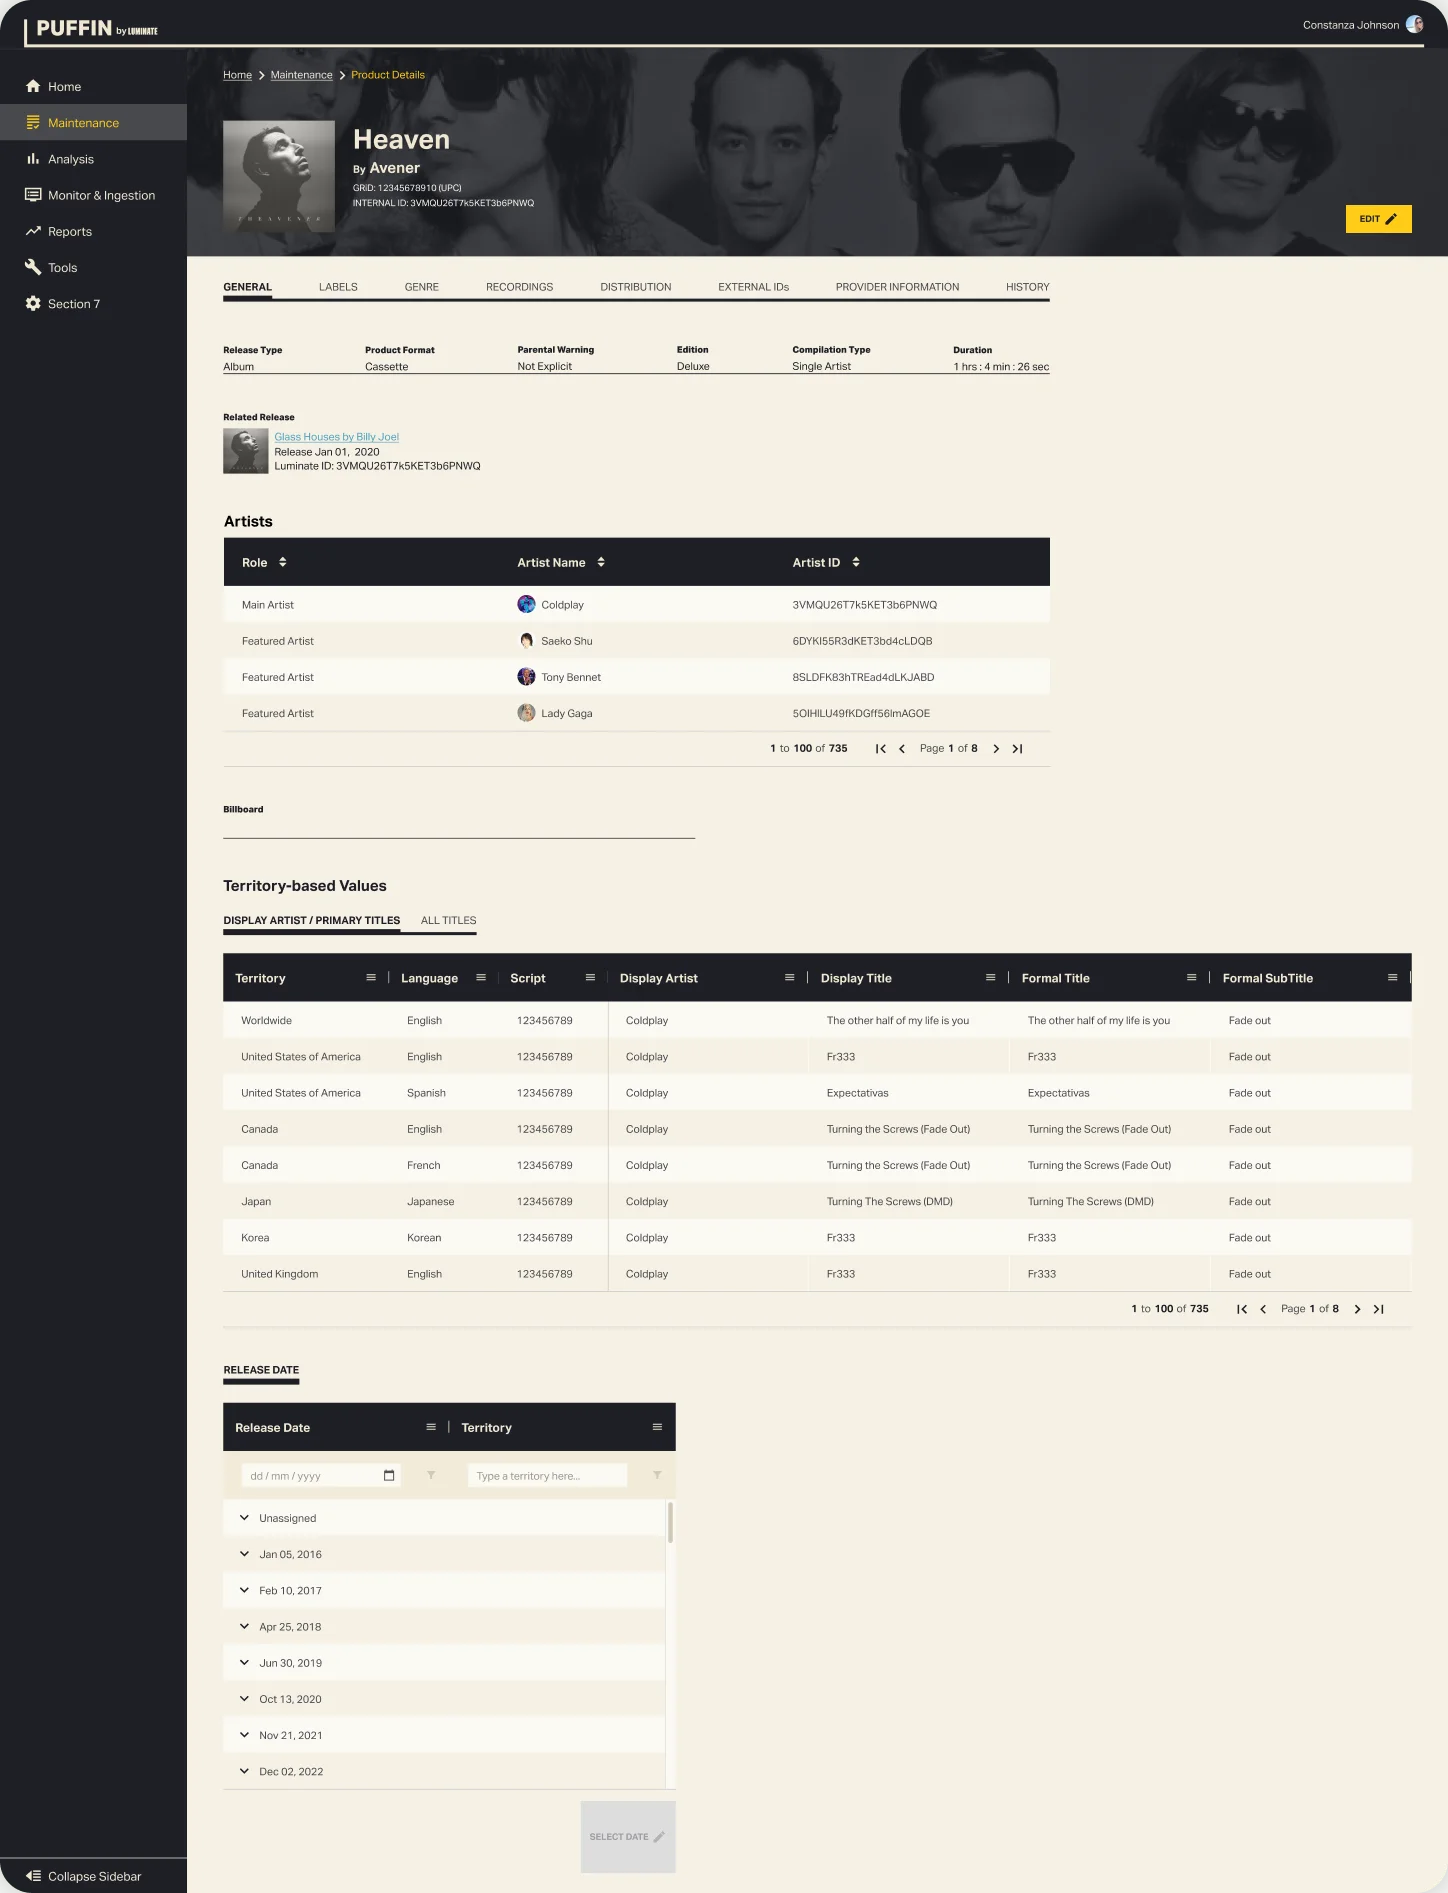Open the History tab
1448x1893 pixels.
(1028, 287)
